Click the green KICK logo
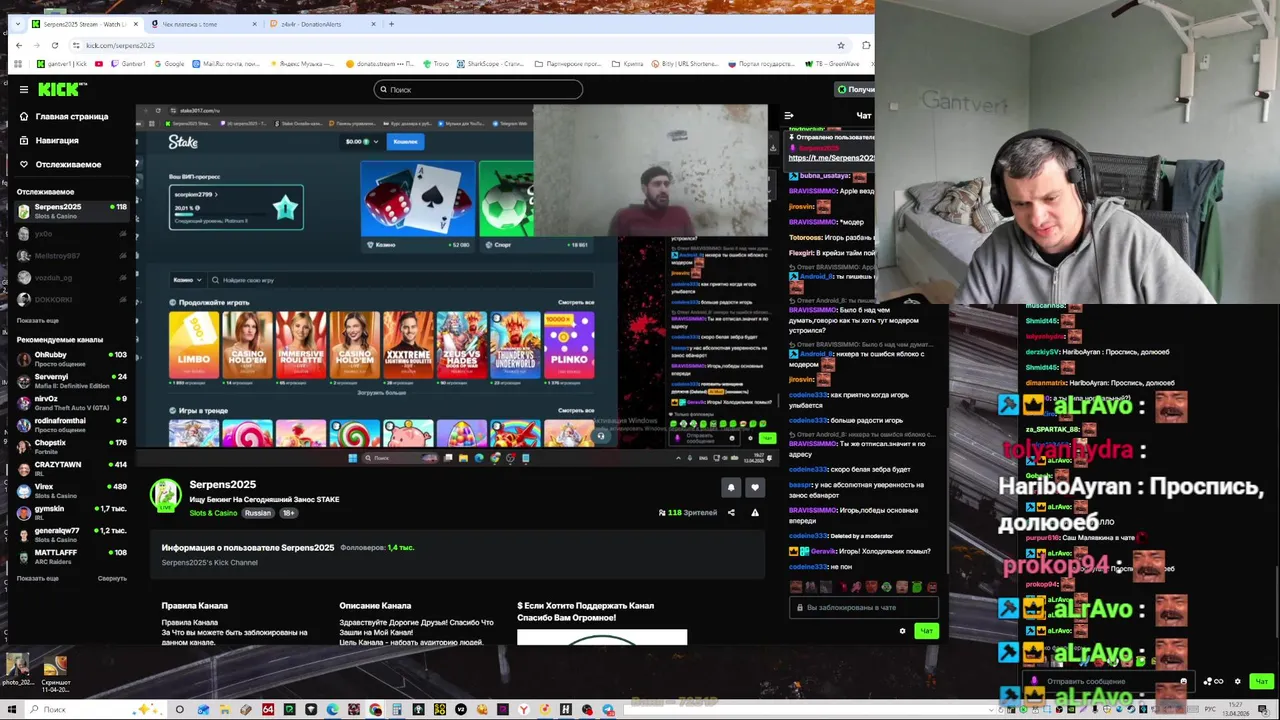1280x720 pixels. [x=62, y=90]
